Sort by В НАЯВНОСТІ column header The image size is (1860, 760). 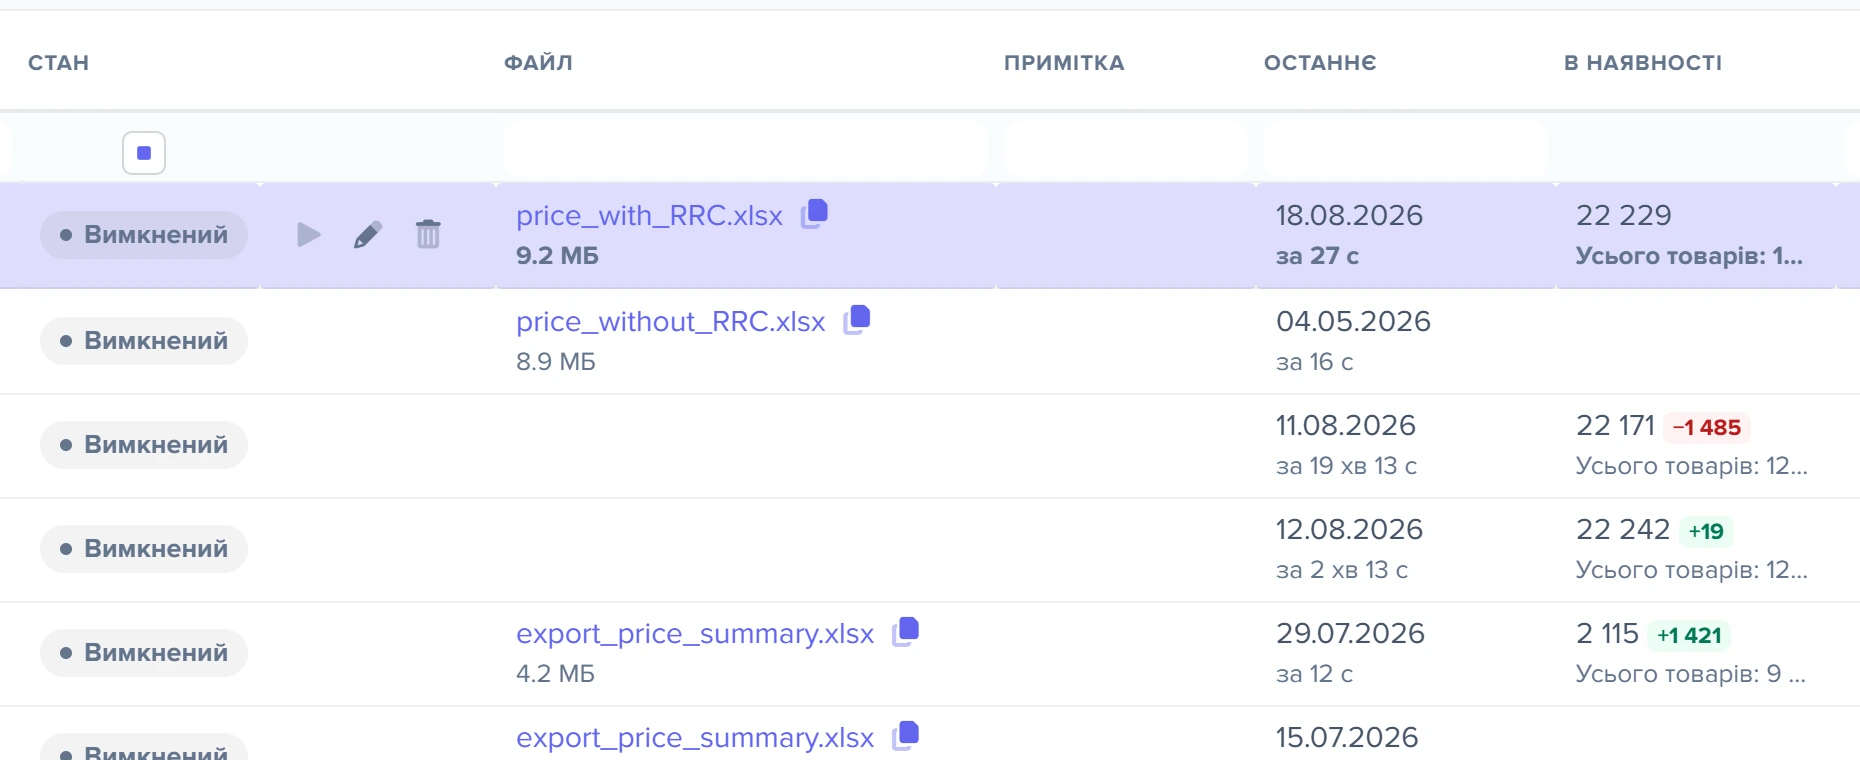[1643, 63]
